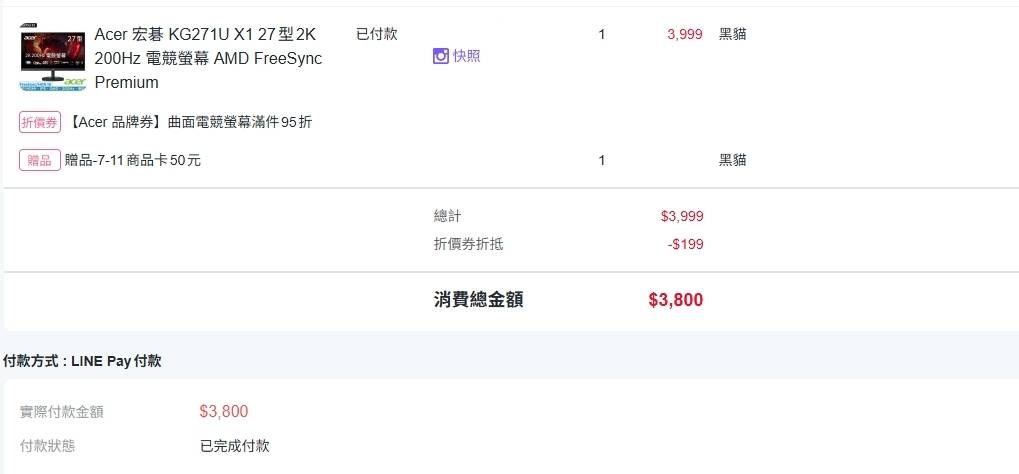The height and width of the screenshot is (474, 1019).
Task: Click the Acer monitor product thumbnail
Action: pyautogui.click(x=52, y=59)
